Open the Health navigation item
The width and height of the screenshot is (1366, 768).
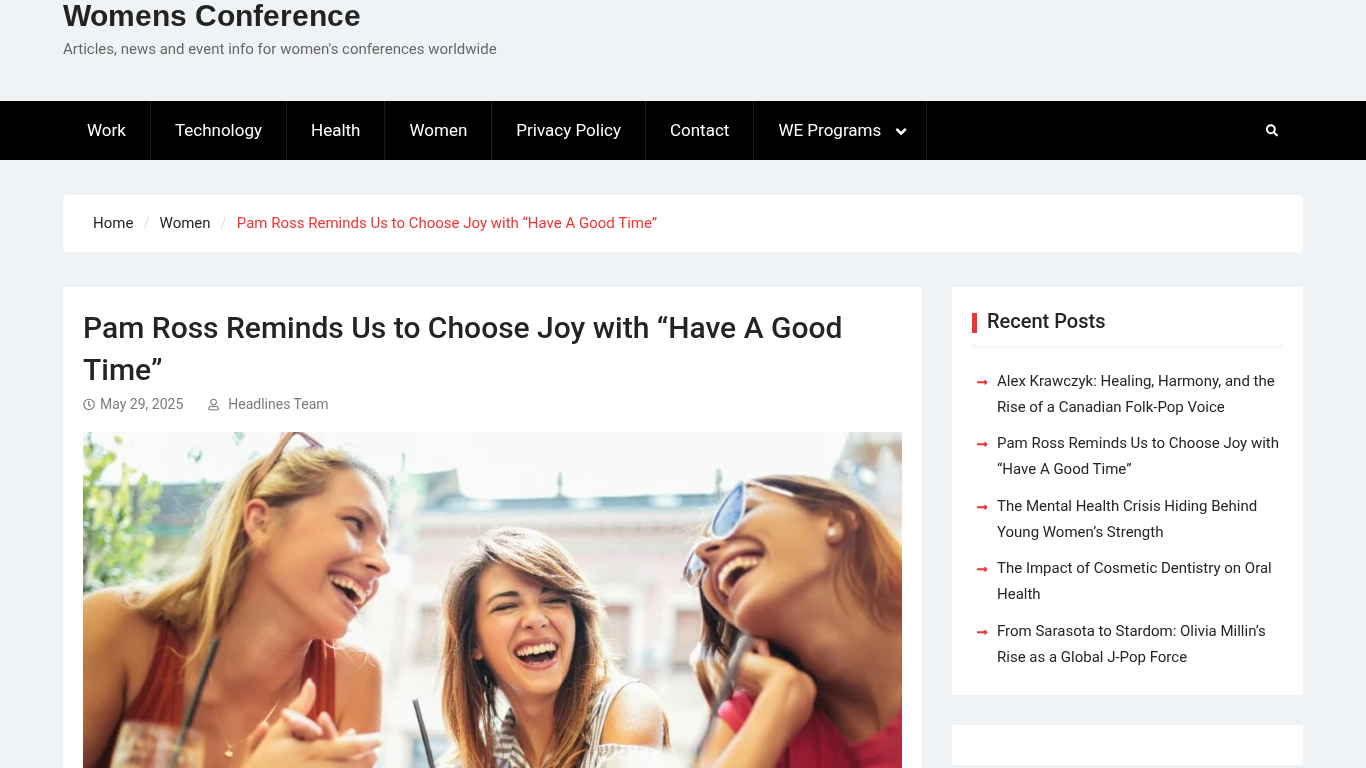click(x=335, y=130)
